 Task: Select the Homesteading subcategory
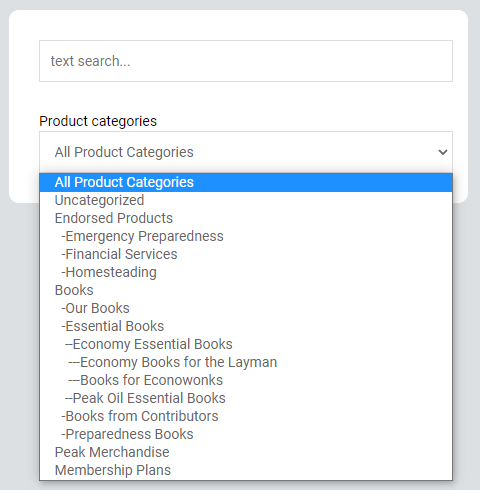246,272
